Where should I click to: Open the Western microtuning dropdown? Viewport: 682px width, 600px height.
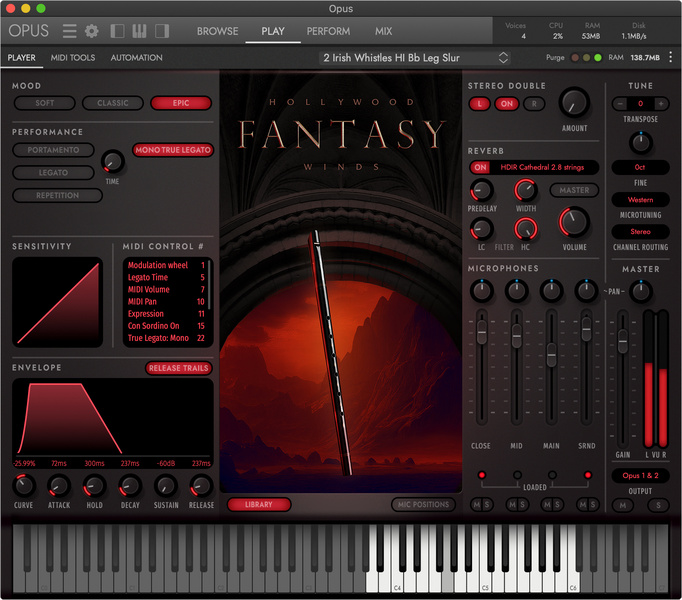[640, 200]
